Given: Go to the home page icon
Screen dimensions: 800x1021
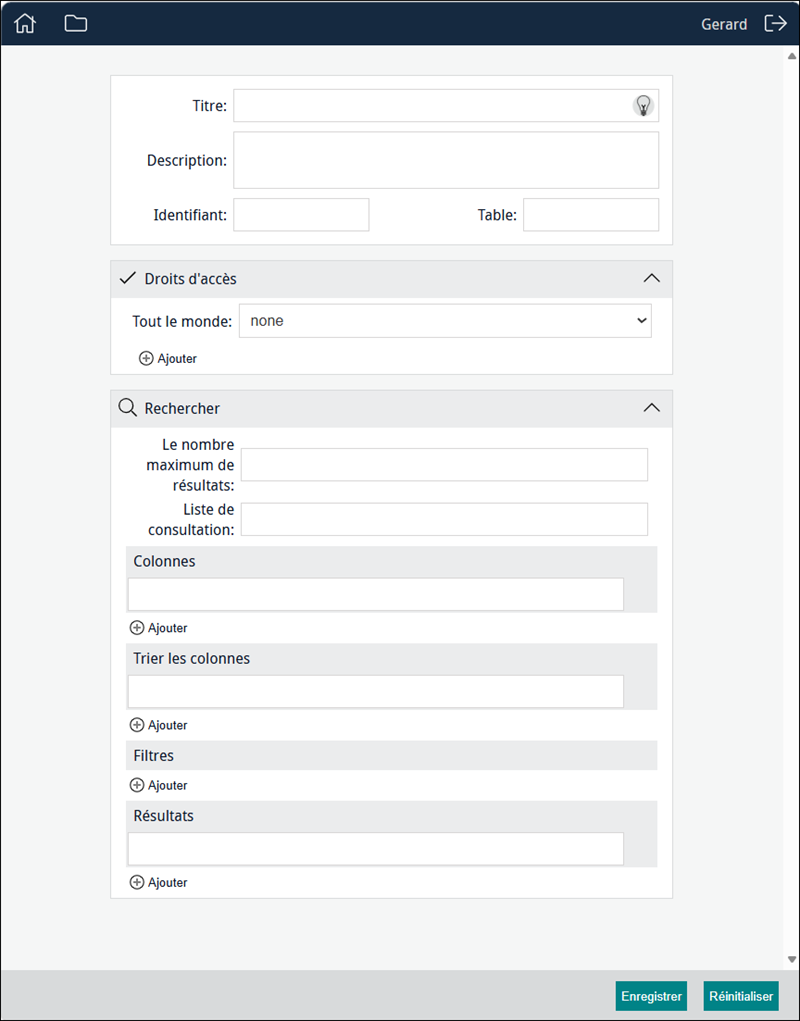Looking at the screenshot, I should coord(25,23).
